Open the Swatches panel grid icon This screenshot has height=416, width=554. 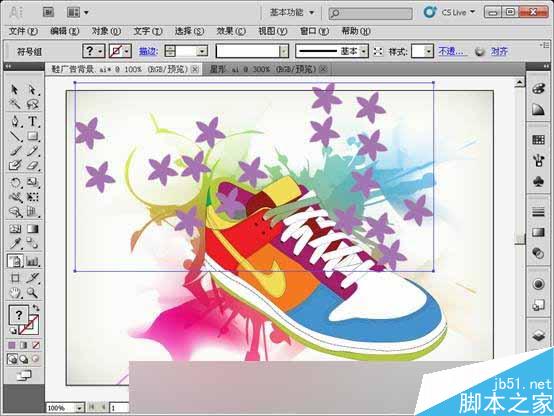538,140
